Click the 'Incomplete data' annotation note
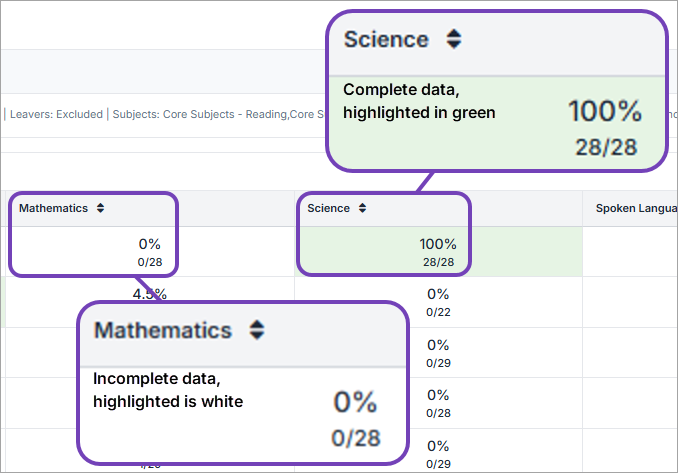 168,390
